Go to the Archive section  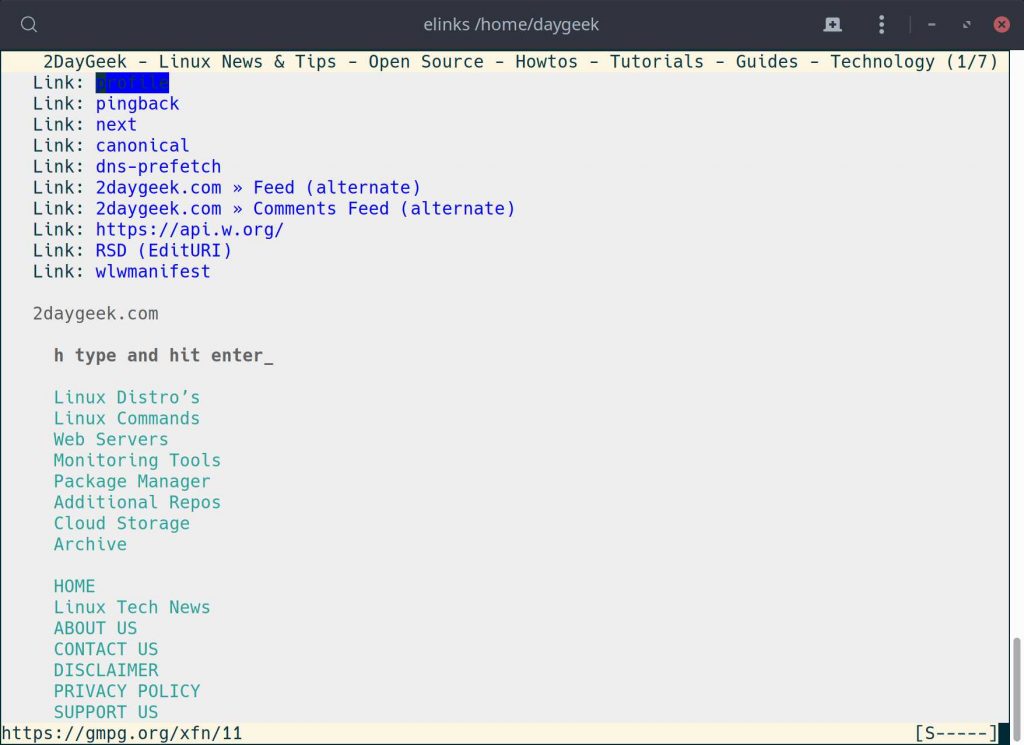coord(89,544)
